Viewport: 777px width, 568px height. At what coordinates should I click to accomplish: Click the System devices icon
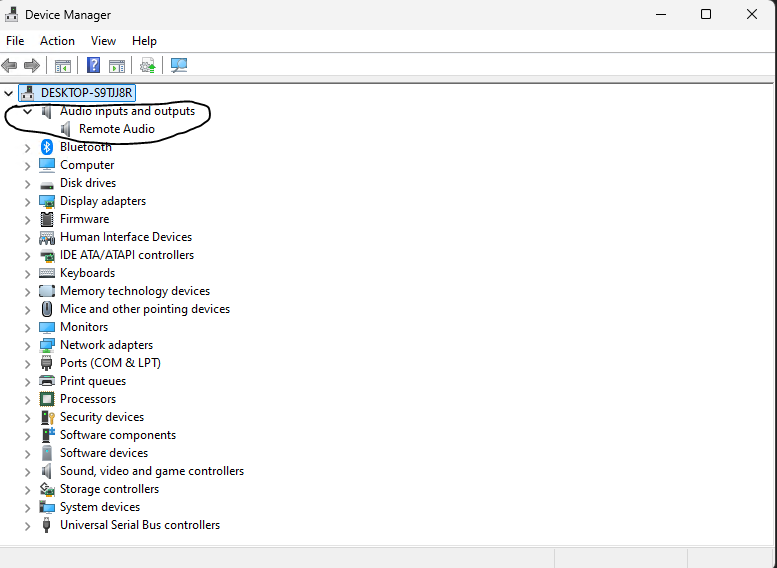pos(47,507)
